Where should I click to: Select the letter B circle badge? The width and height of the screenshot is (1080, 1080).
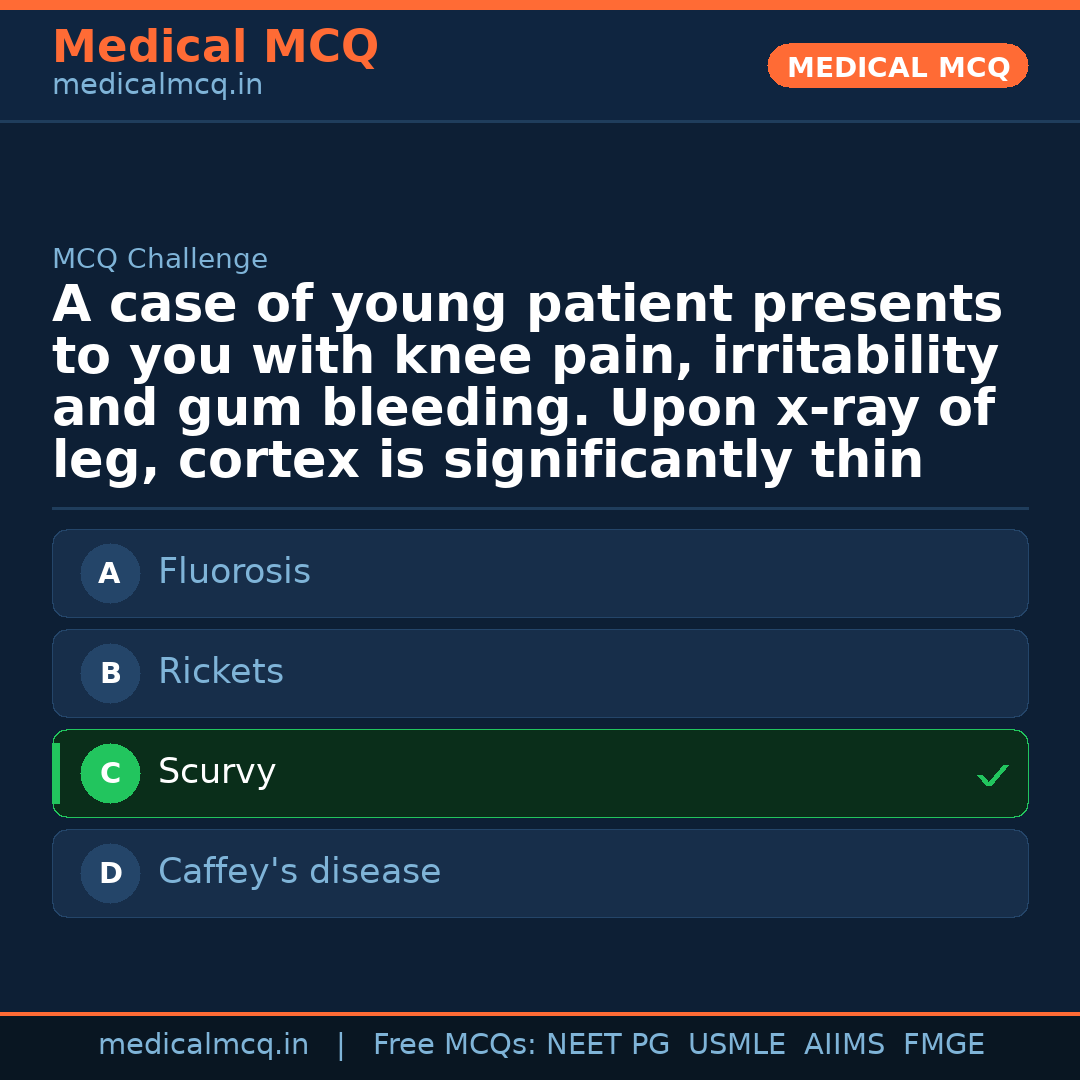(x=110, y=674)
